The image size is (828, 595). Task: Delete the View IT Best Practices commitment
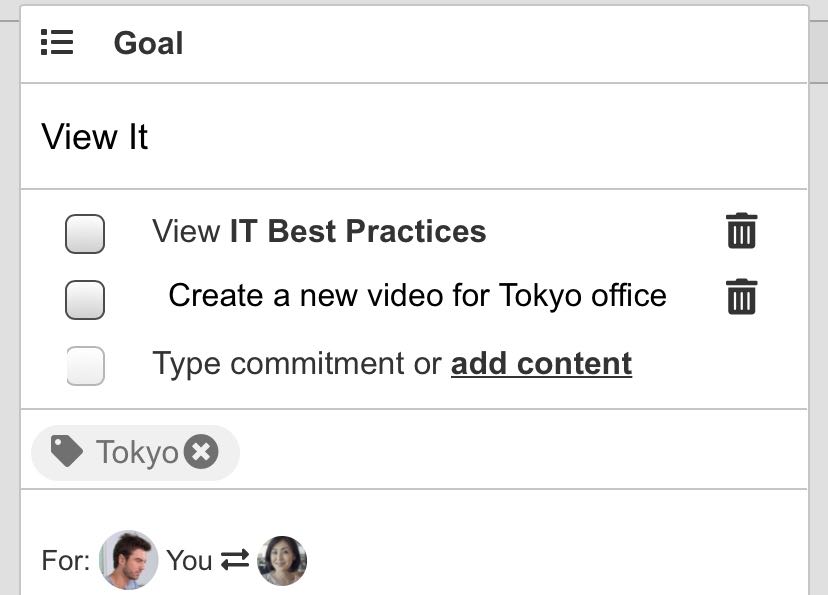(x=741, y=231)
